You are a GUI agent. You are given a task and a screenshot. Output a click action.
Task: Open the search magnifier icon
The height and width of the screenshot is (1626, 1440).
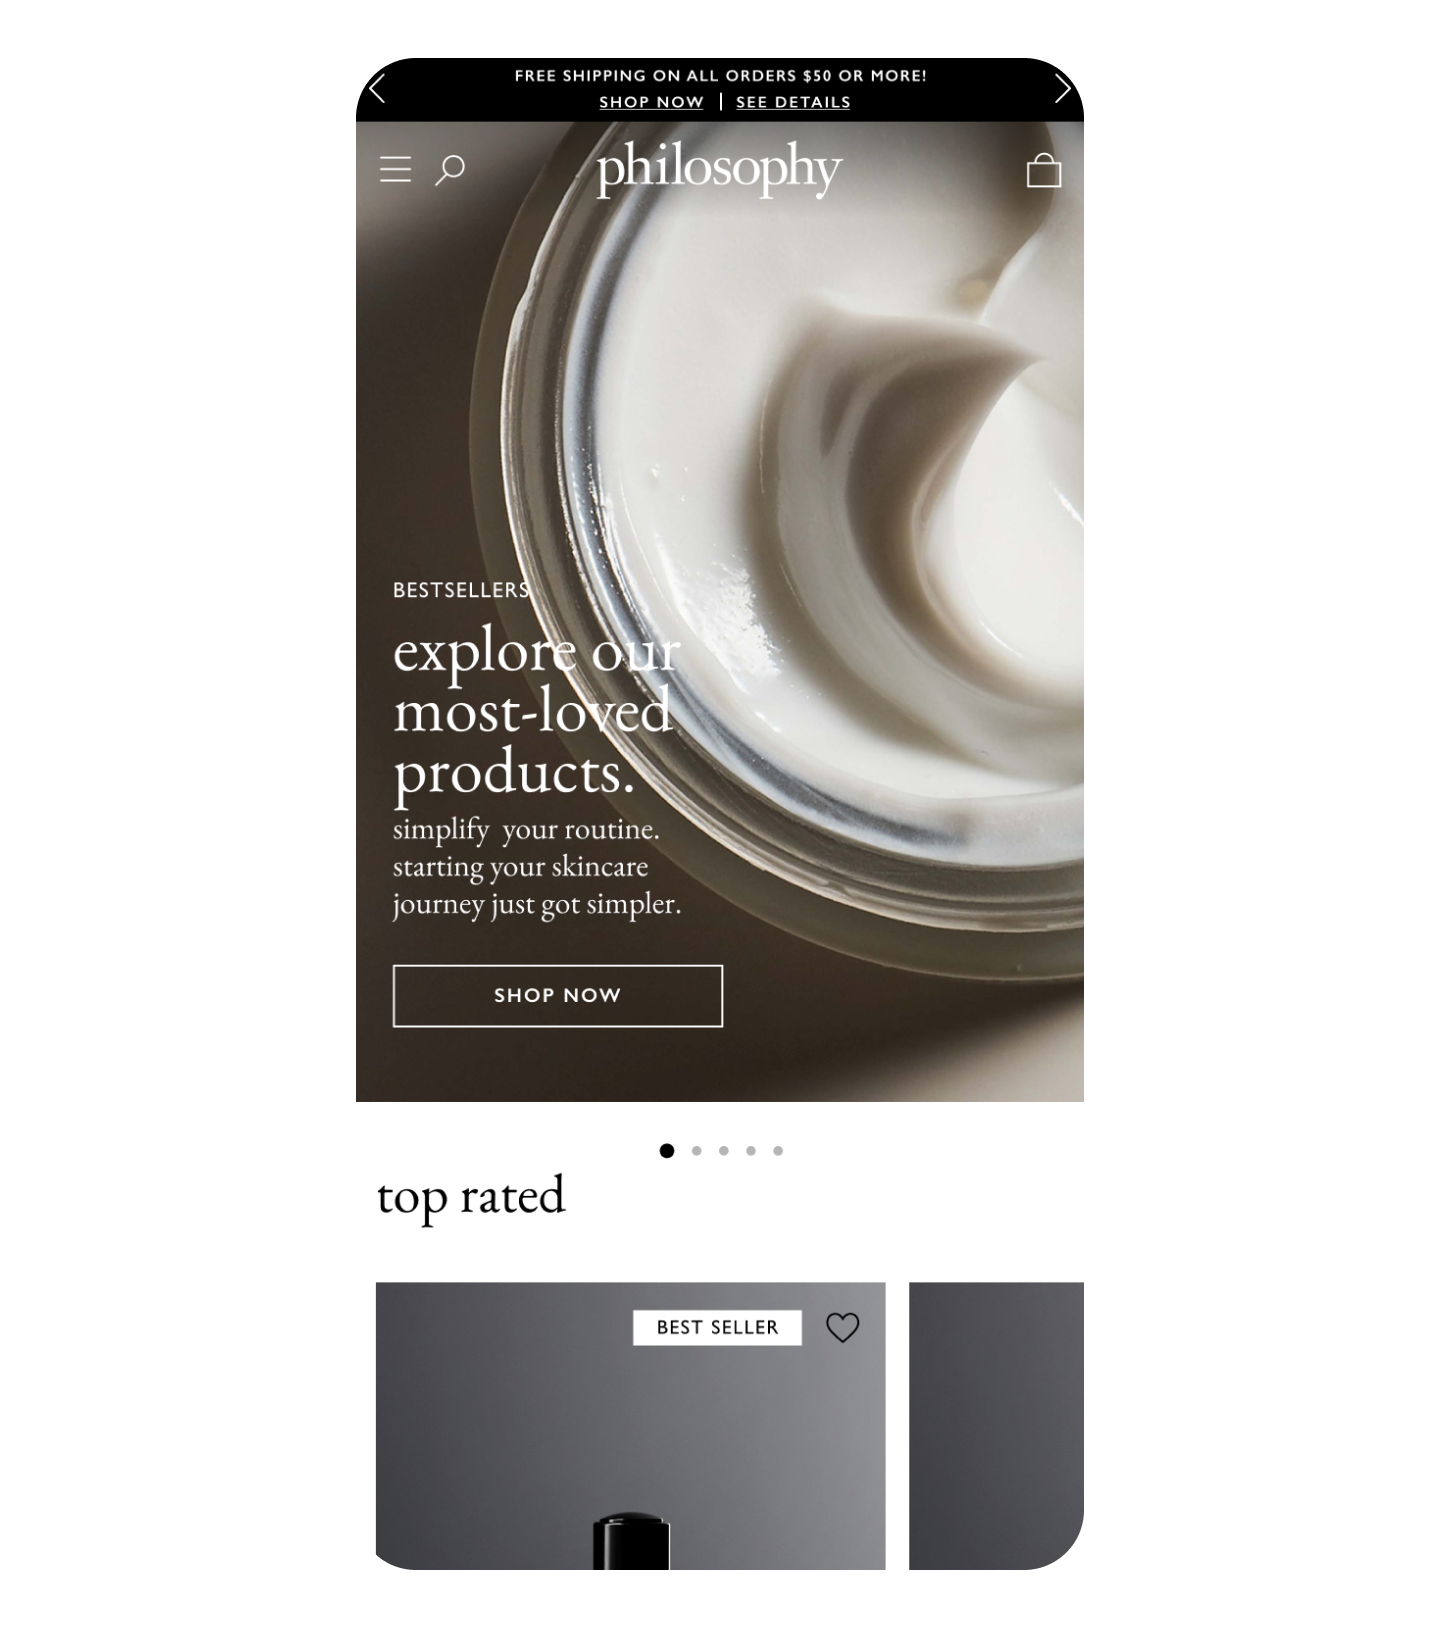[x=450, y=169]
